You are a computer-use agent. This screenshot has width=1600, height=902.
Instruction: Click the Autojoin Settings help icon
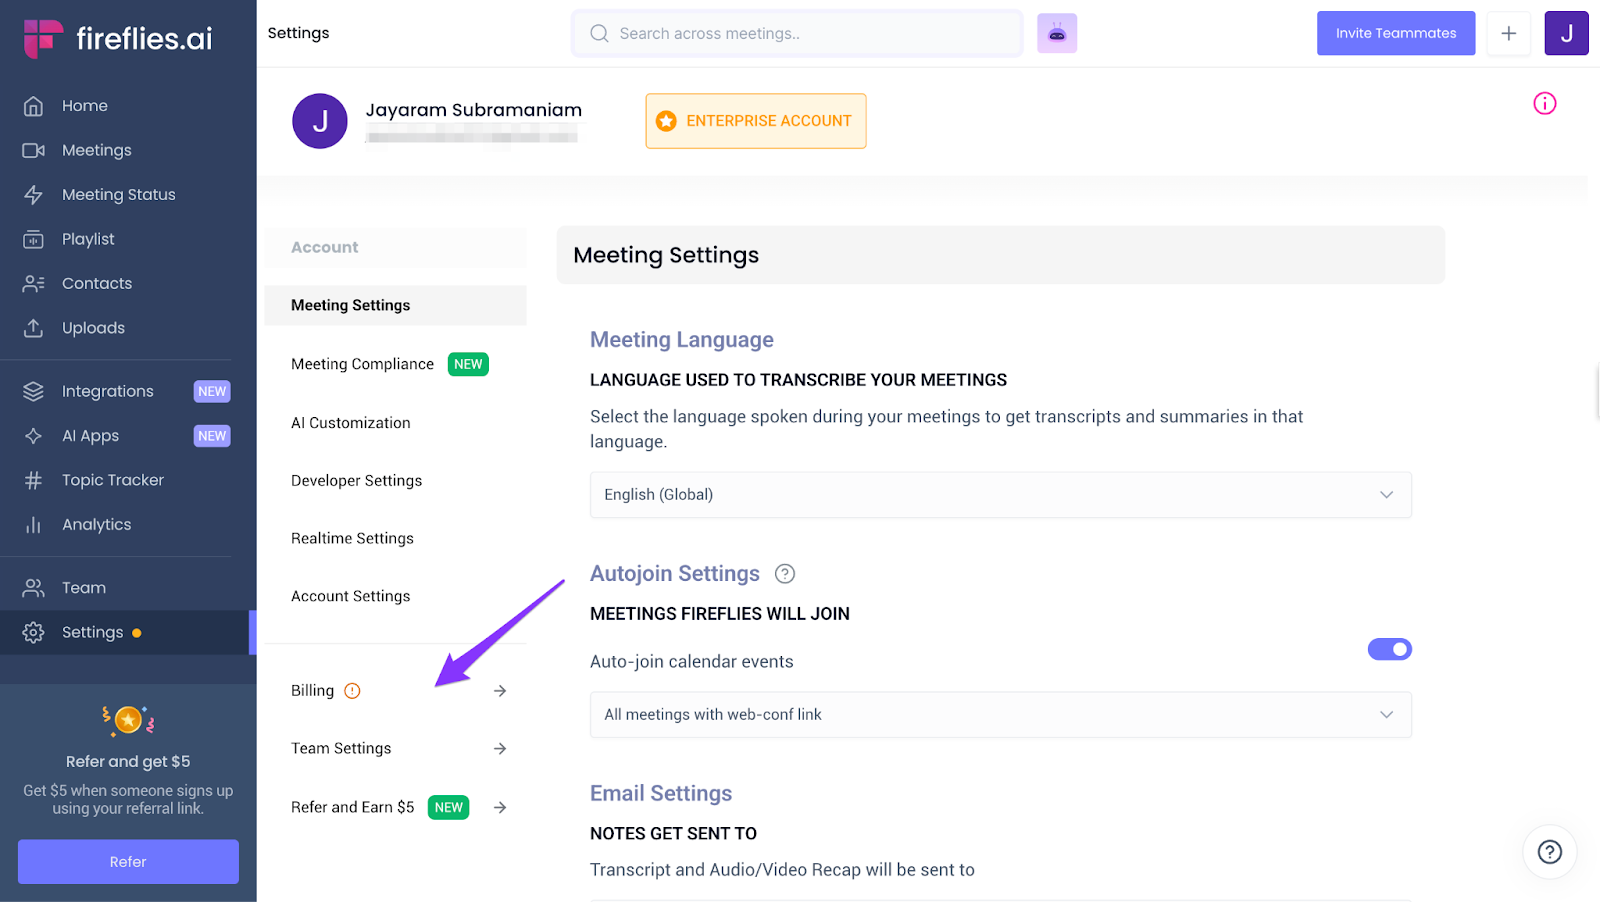click(785, 574)
